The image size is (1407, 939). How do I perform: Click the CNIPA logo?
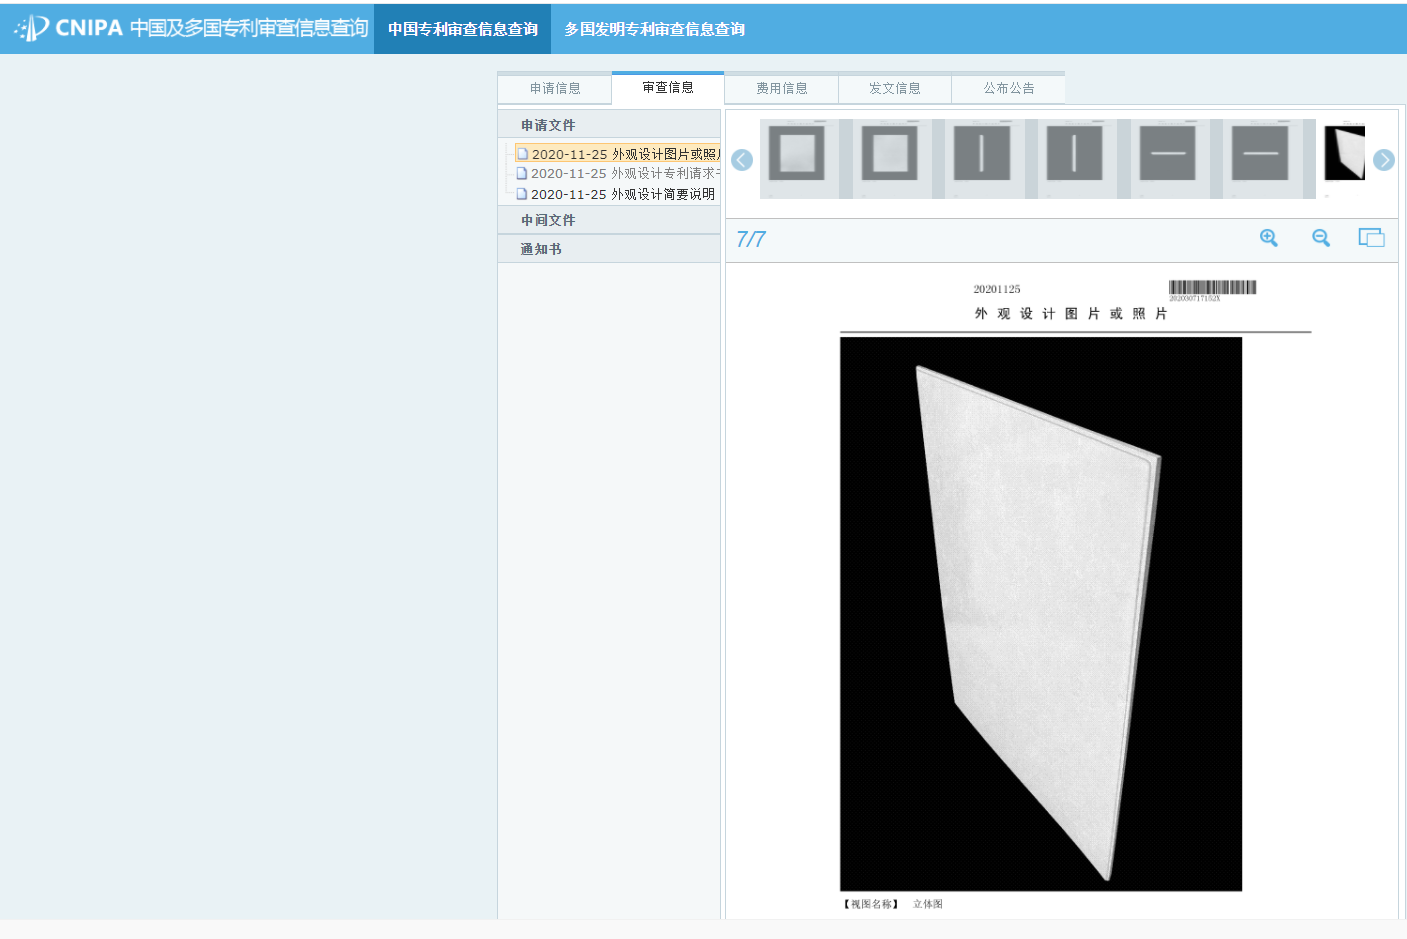tap(70, 28)
